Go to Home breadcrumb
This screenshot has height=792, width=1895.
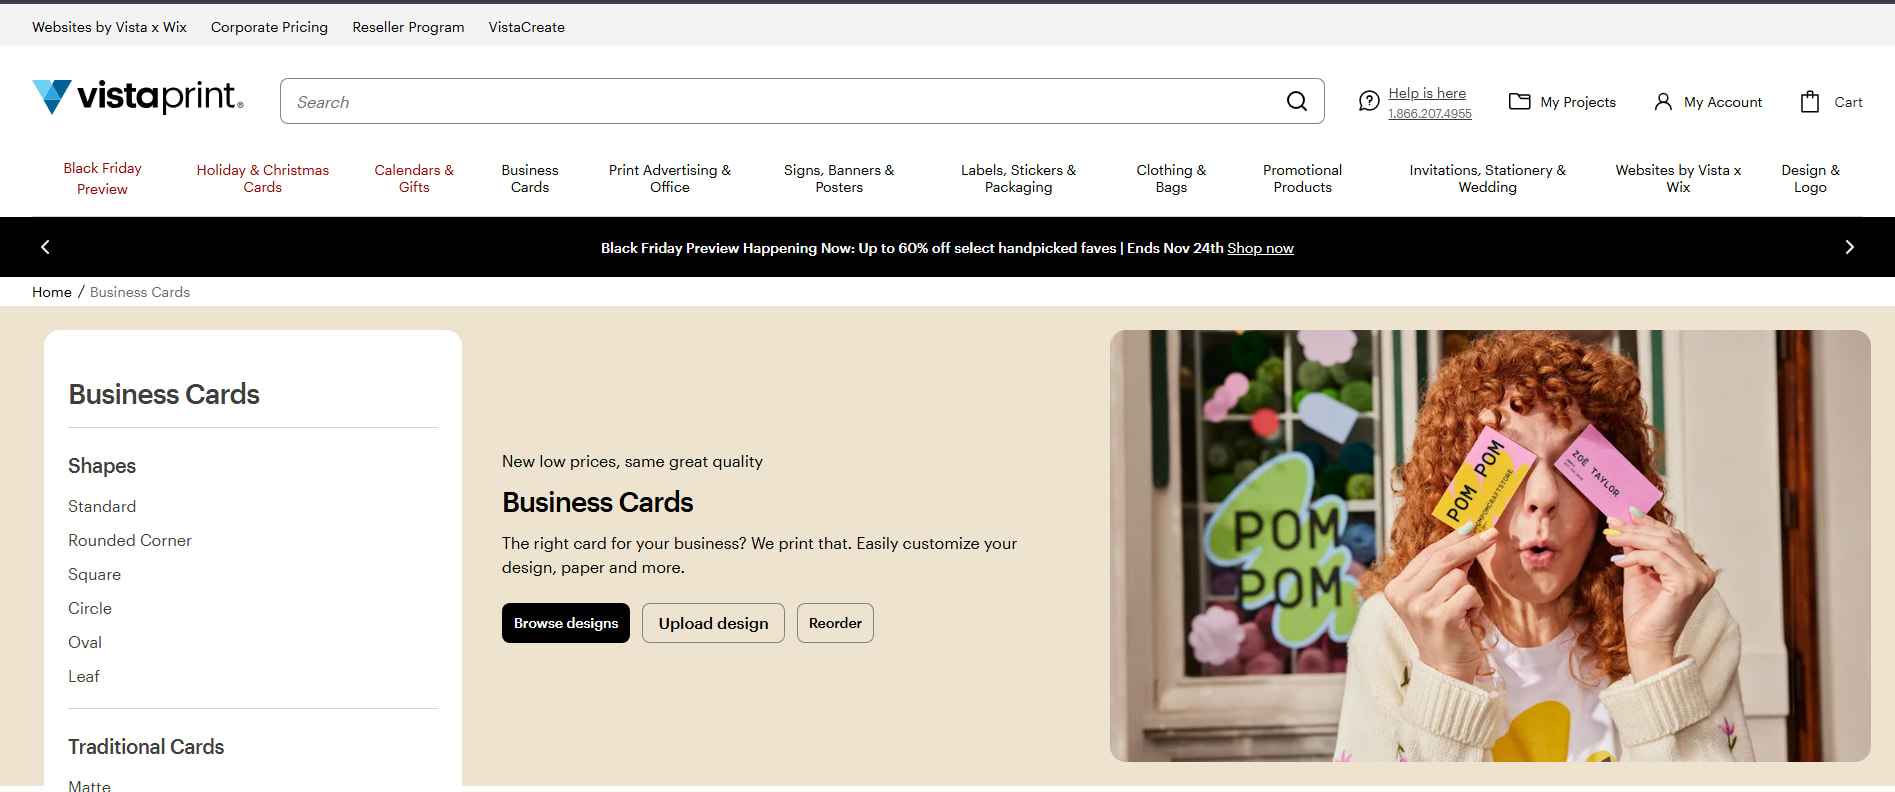click(x=52, y=292)
